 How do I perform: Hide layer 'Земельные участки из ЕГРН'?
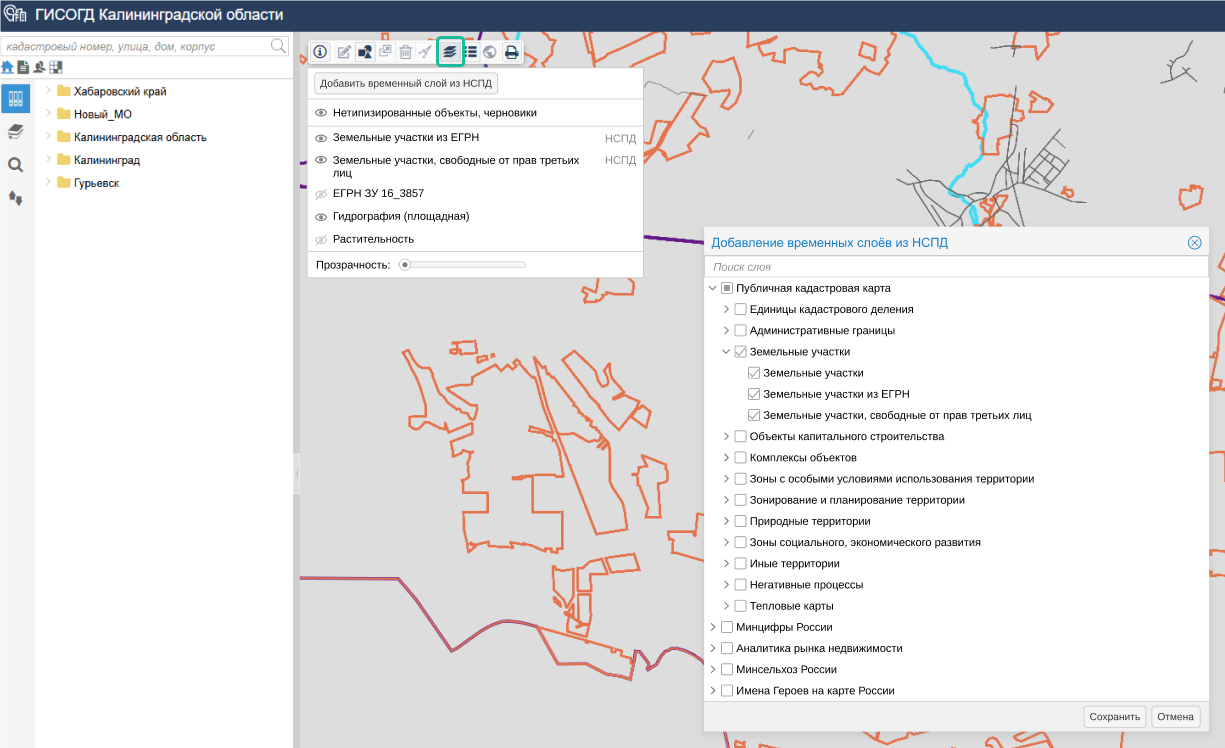coord(321,138)
